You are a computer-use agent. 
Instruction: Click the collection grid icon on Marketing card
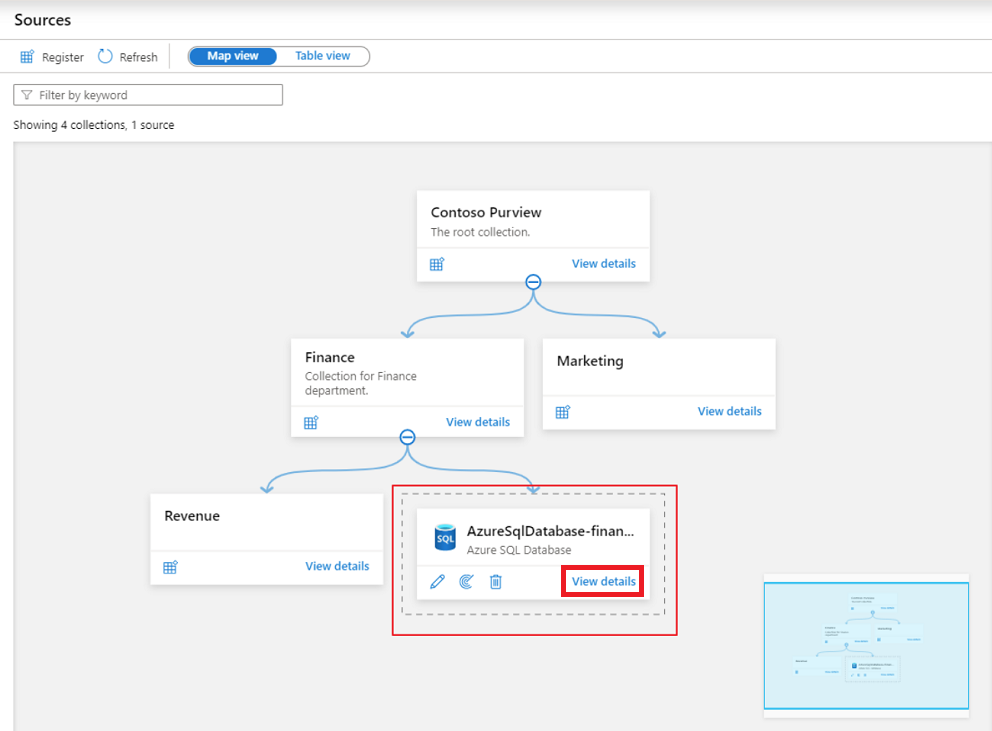click(563, 411)
